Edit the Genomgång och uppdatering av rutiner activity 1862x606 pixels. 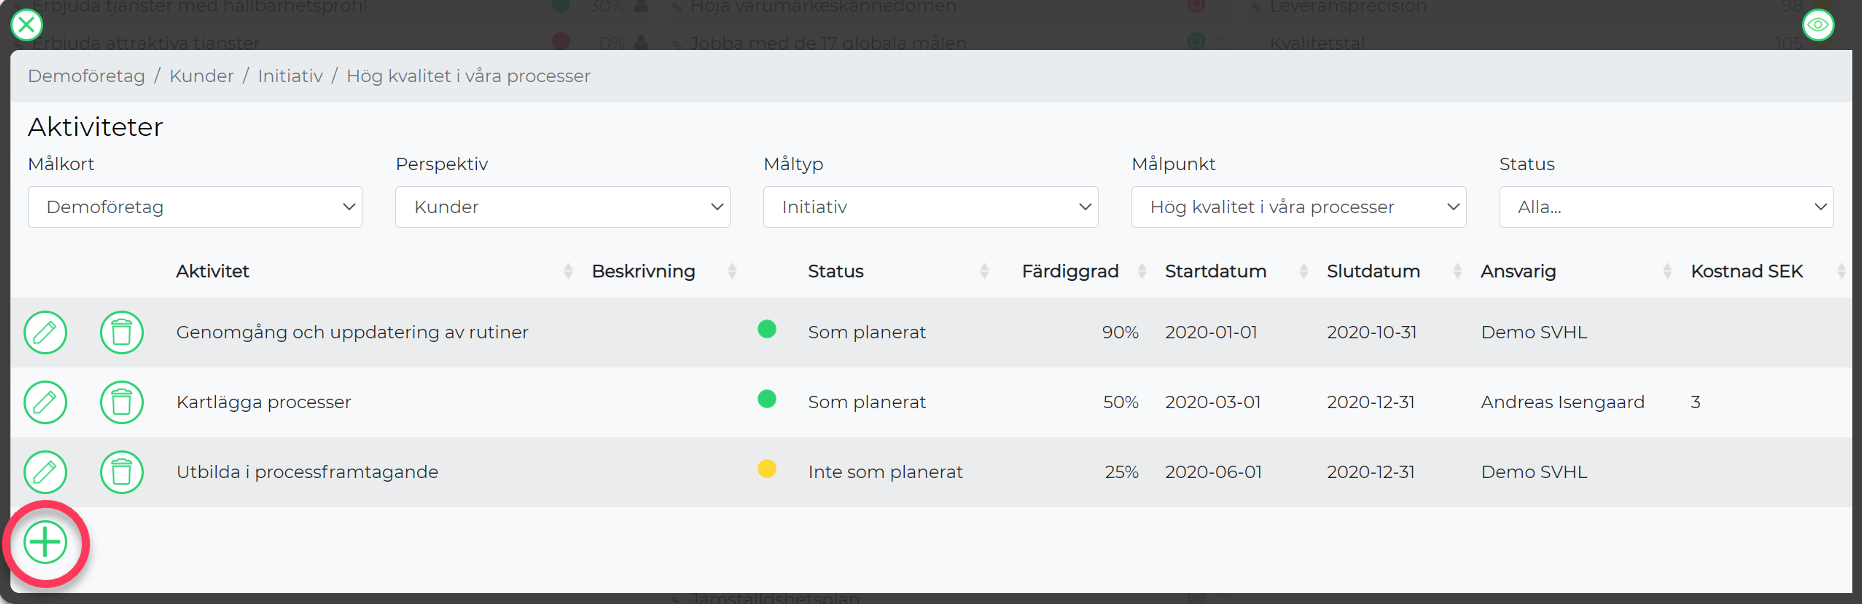click(x=45, y=332)
